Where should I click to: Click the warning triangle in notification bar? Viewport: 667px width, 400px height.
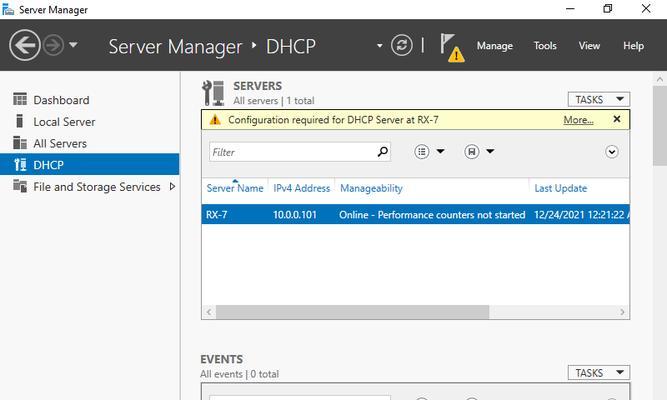(215, 120)
